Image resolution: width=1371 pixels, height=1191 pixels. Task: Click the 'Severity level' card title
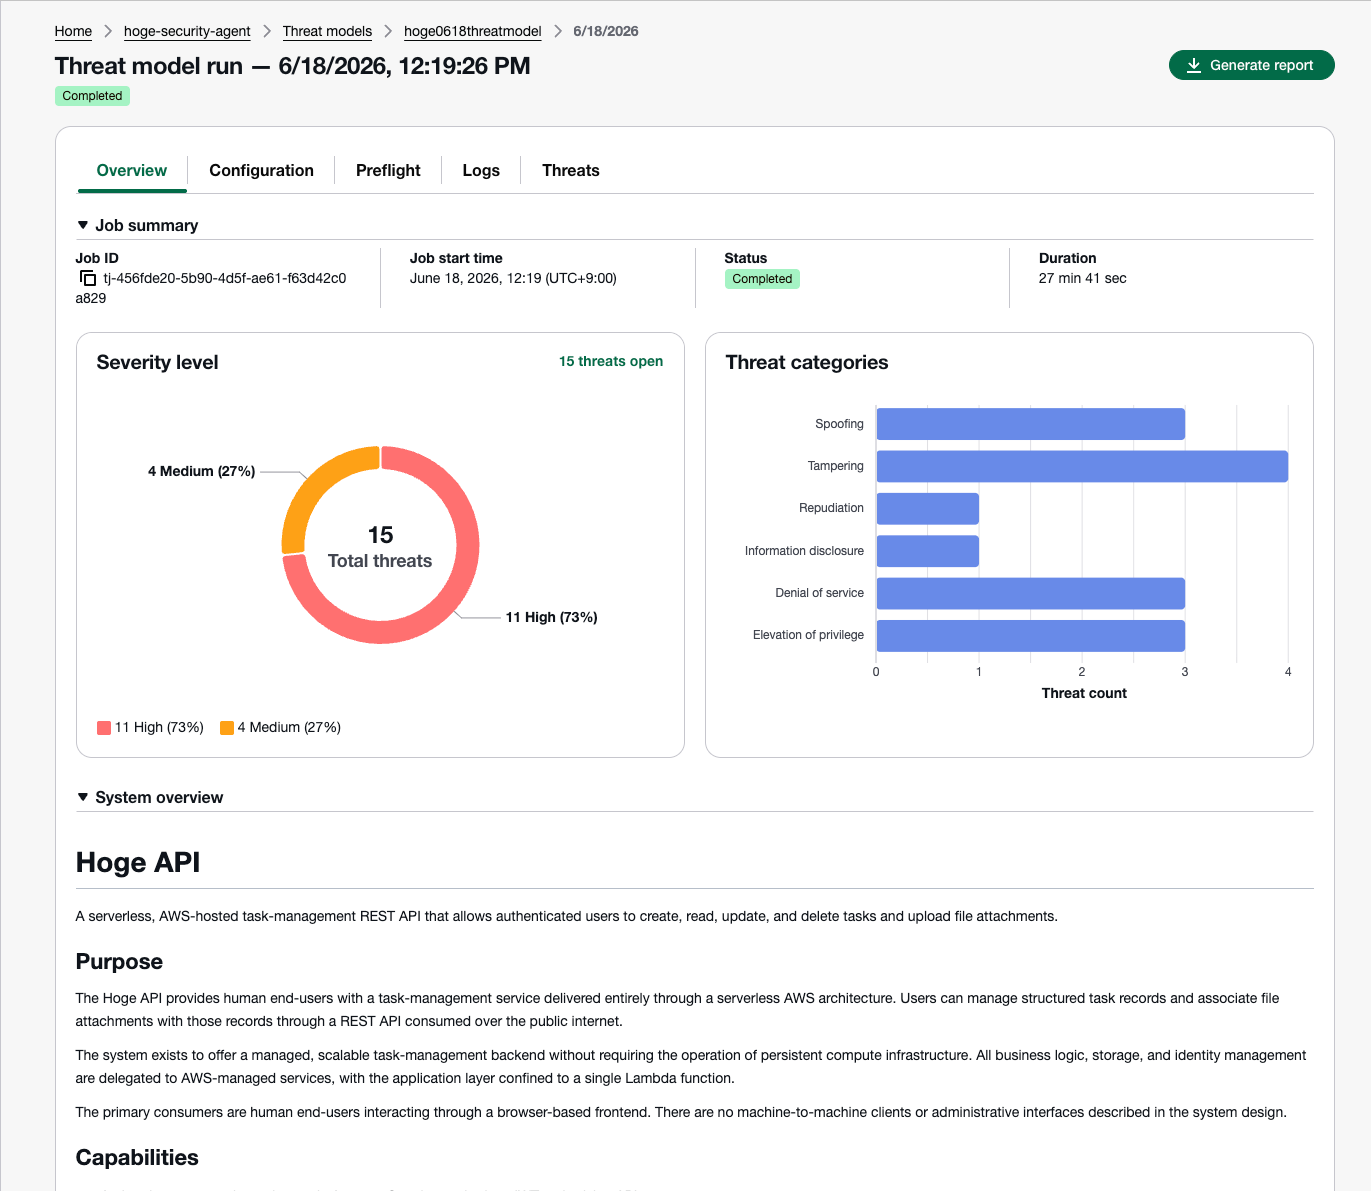(157, 362)
